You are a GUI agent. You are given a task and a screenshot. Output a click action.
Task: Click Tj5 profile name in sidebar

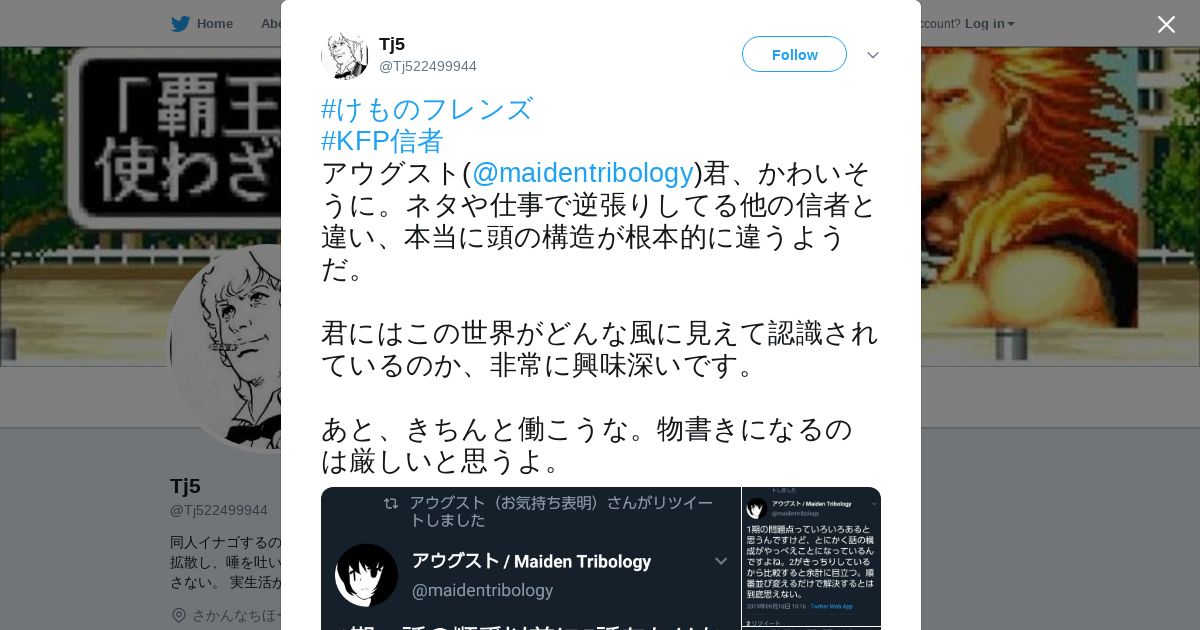pos(185,486)
